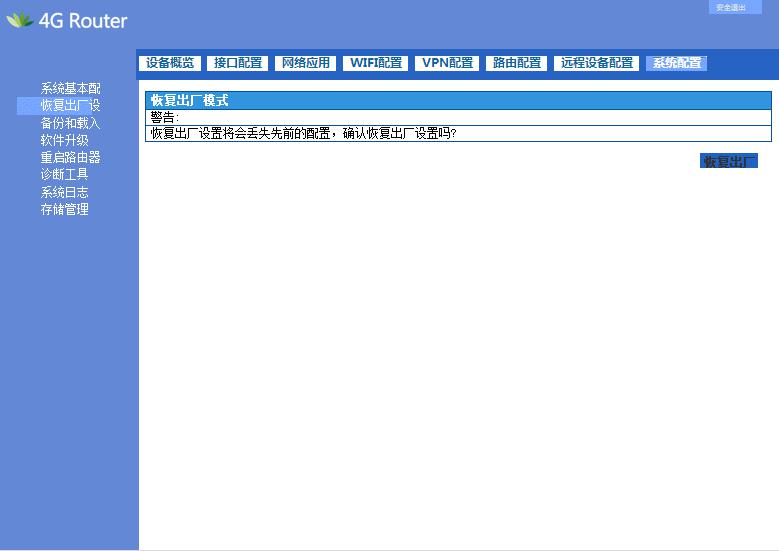The width and height of the screenshot is (779, 551).
Task: Switch to the 路由配置 tab
Action: [517, 63]
